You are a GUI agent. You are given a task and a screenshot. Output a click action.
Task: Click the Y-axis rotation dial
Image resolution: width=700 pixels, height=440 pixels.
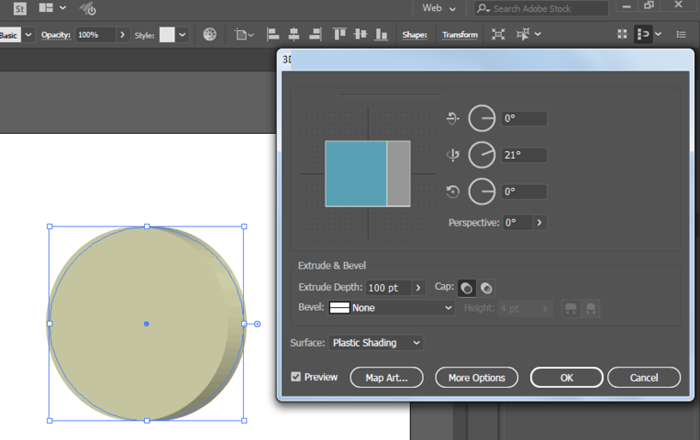coord(482,155)
